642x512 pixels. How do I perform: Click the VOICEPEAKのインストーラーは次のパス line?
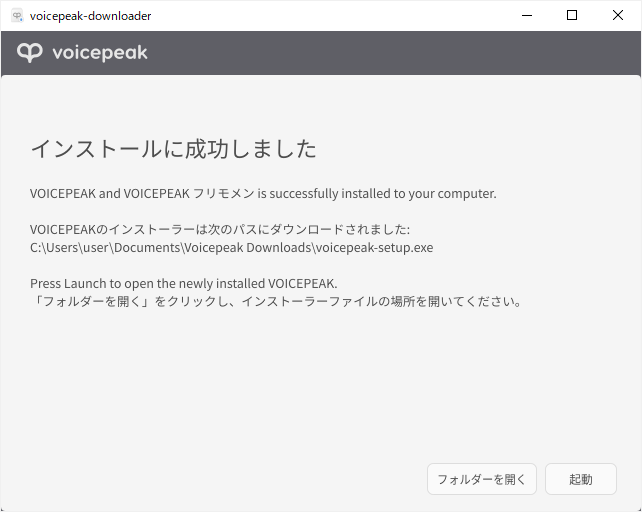tap(220, 229)
